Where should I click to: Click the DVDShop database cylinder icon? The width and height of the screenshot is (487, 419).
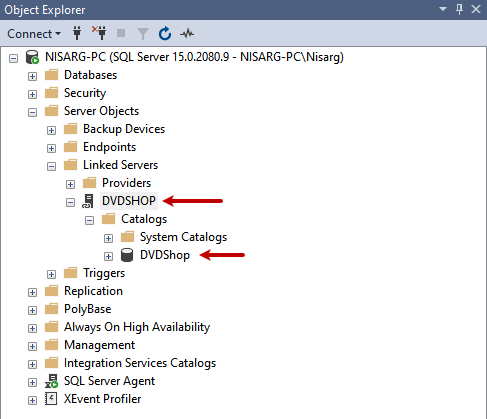click(x=127, y=255)
